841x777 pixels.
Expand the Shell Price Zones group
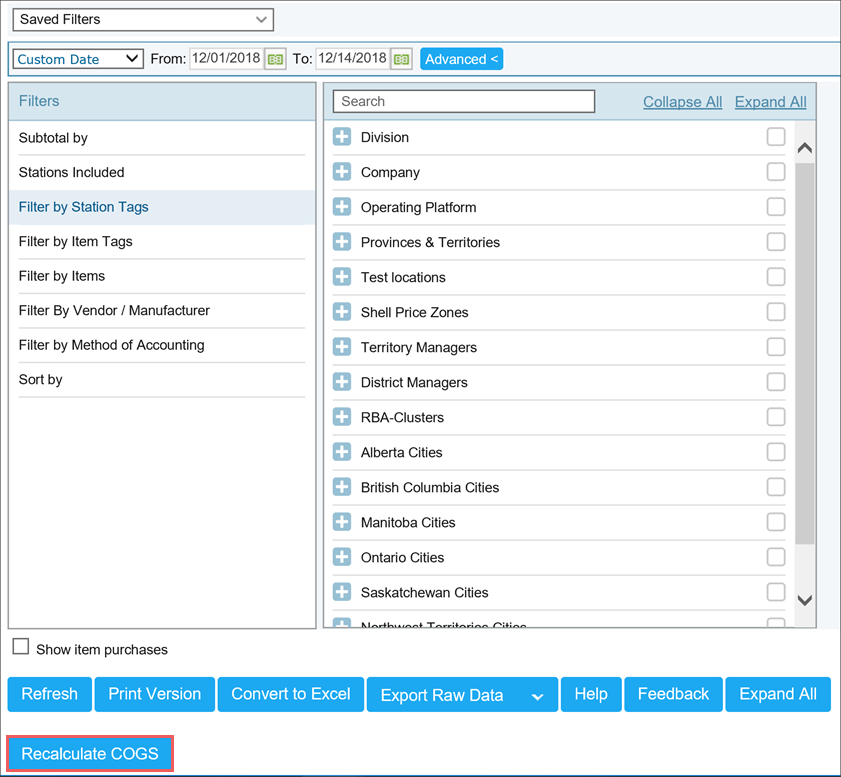[342, 312]
